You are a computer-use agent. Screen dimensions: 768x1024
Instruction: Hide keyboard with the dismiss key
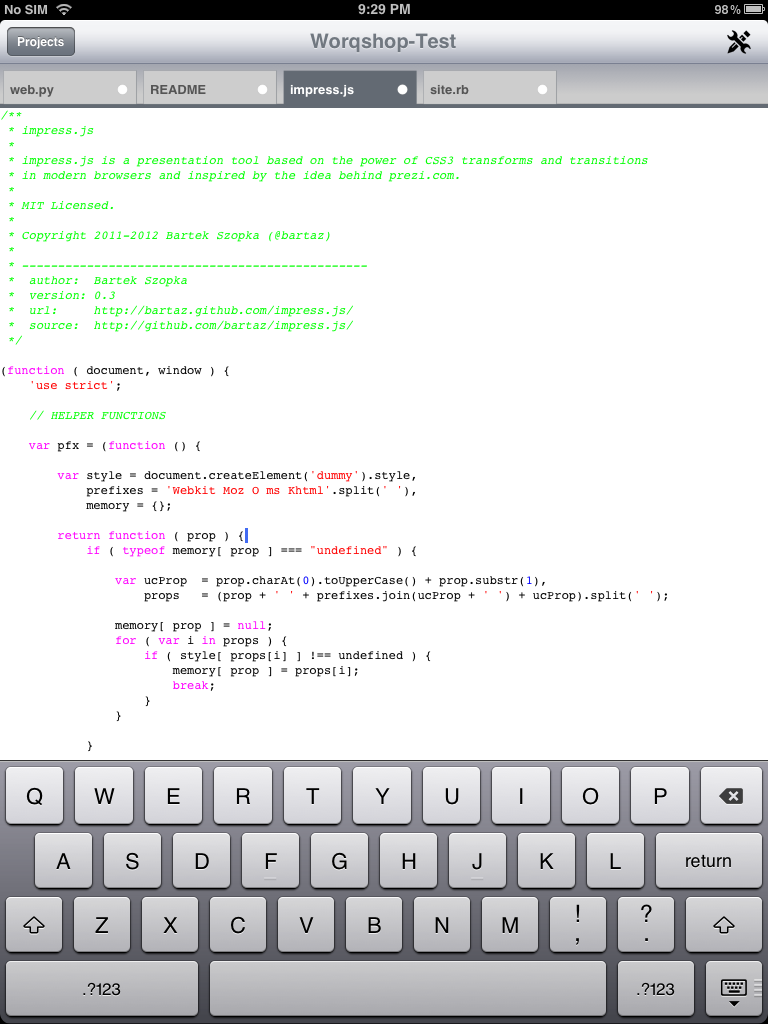[733, 989]
